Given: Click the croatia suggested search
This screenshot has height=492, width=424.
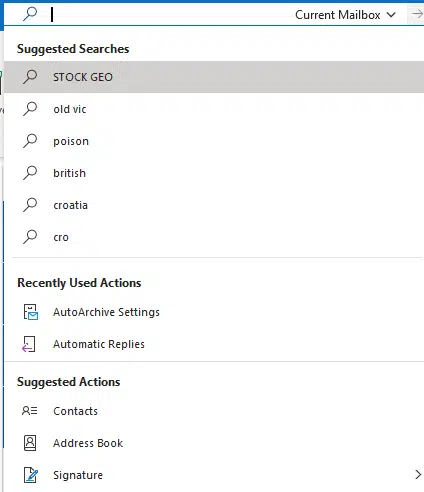Looking at the screenshot, I should (214, 205).
